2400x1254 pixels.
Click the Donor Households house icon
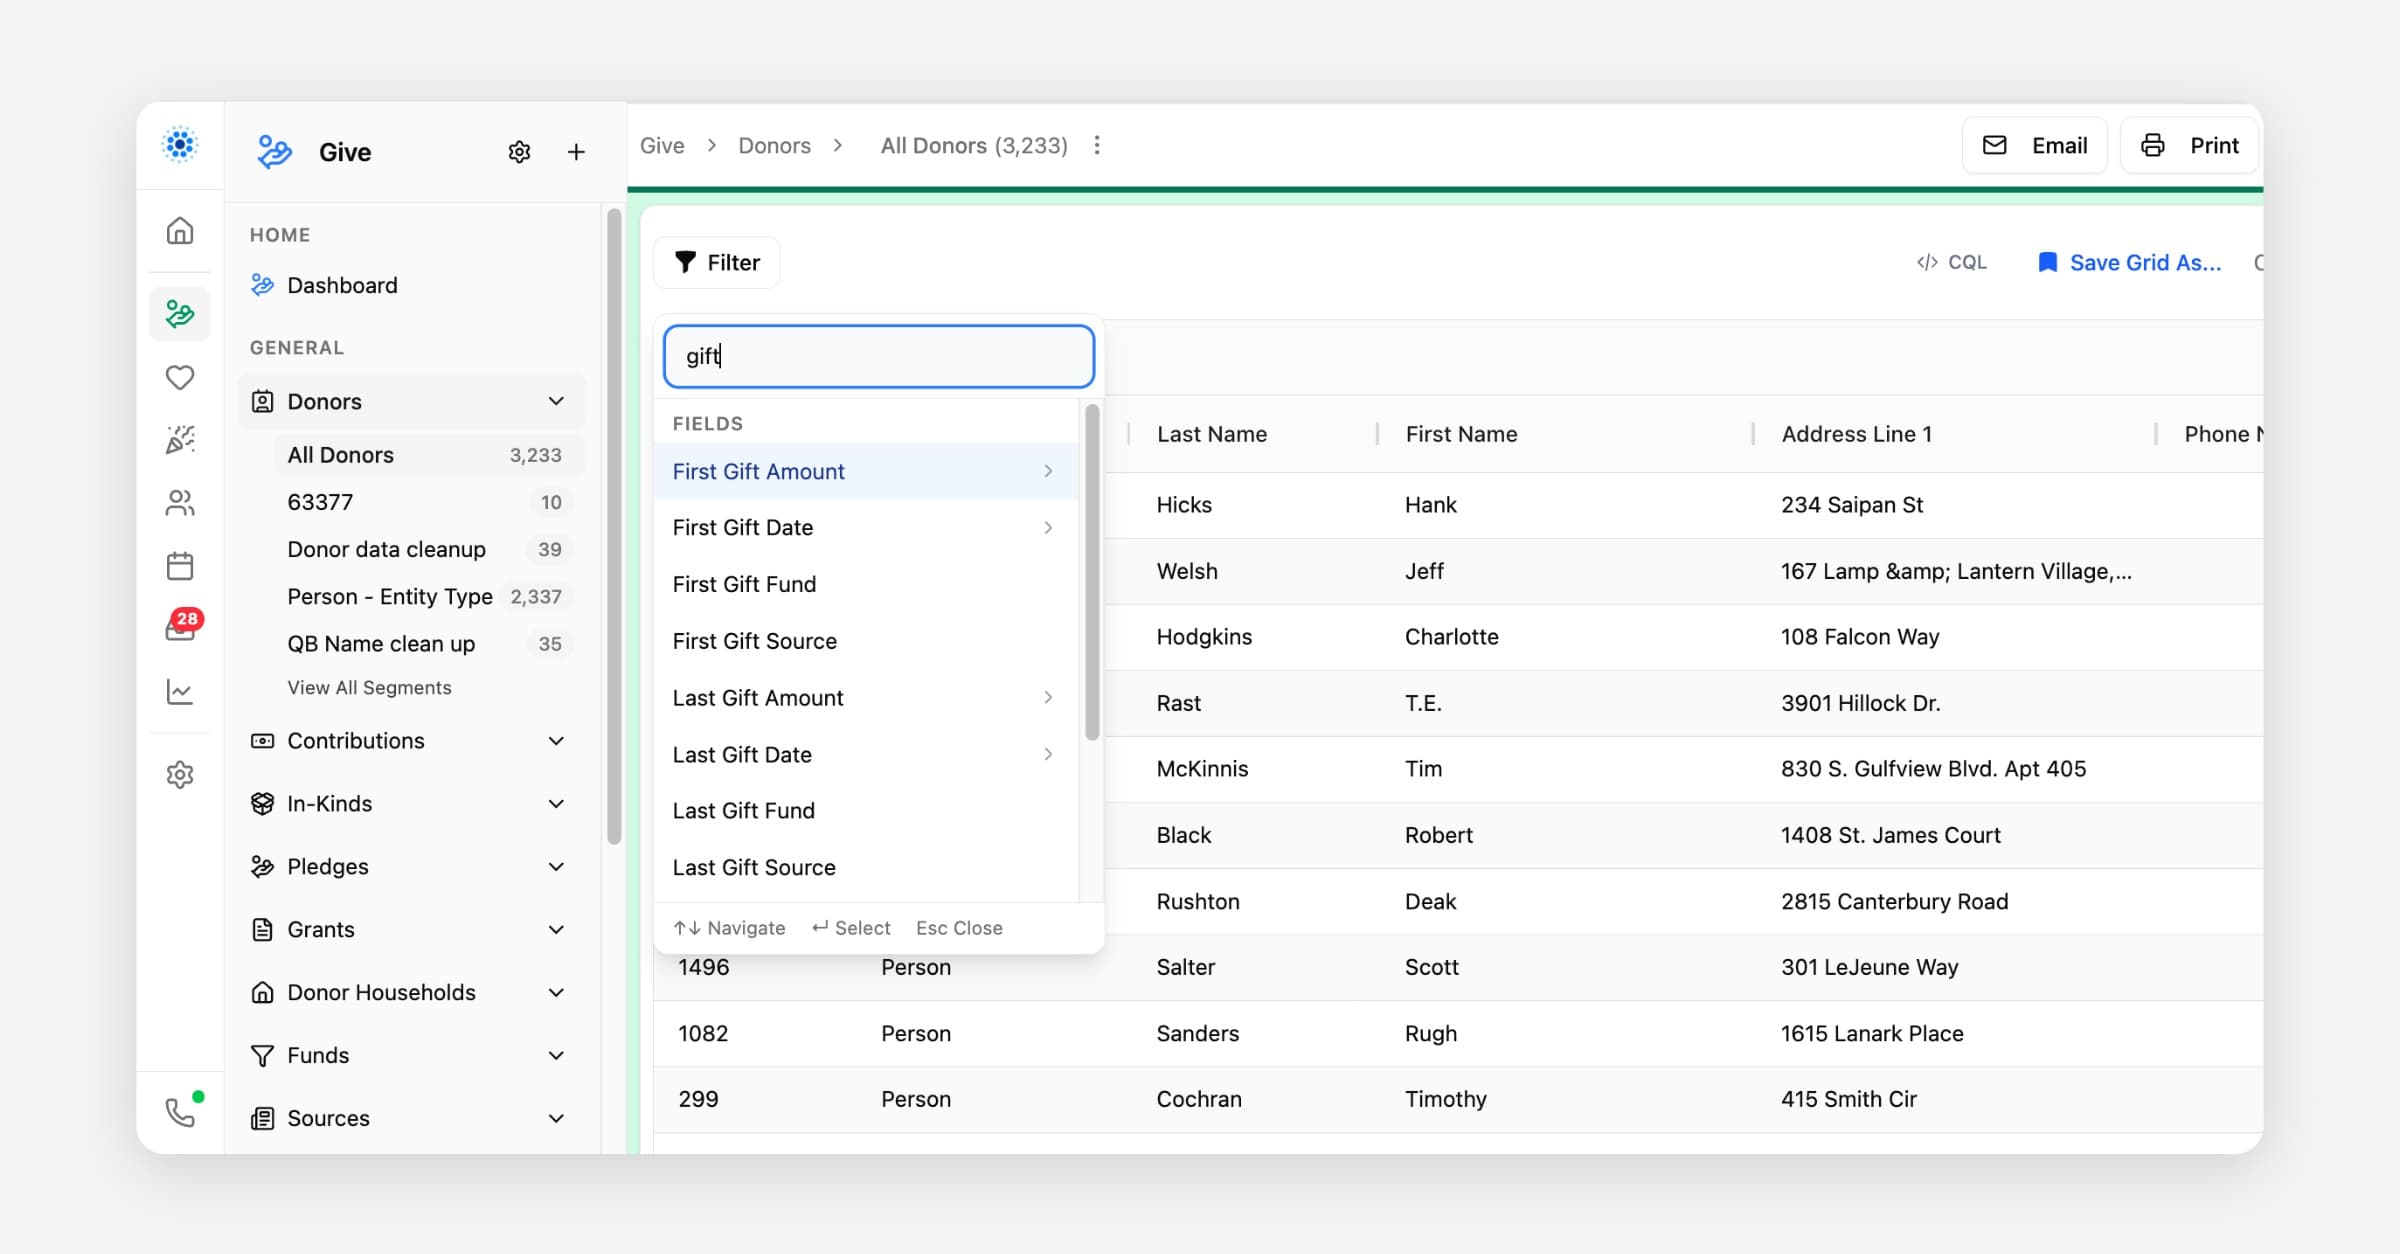262,993
